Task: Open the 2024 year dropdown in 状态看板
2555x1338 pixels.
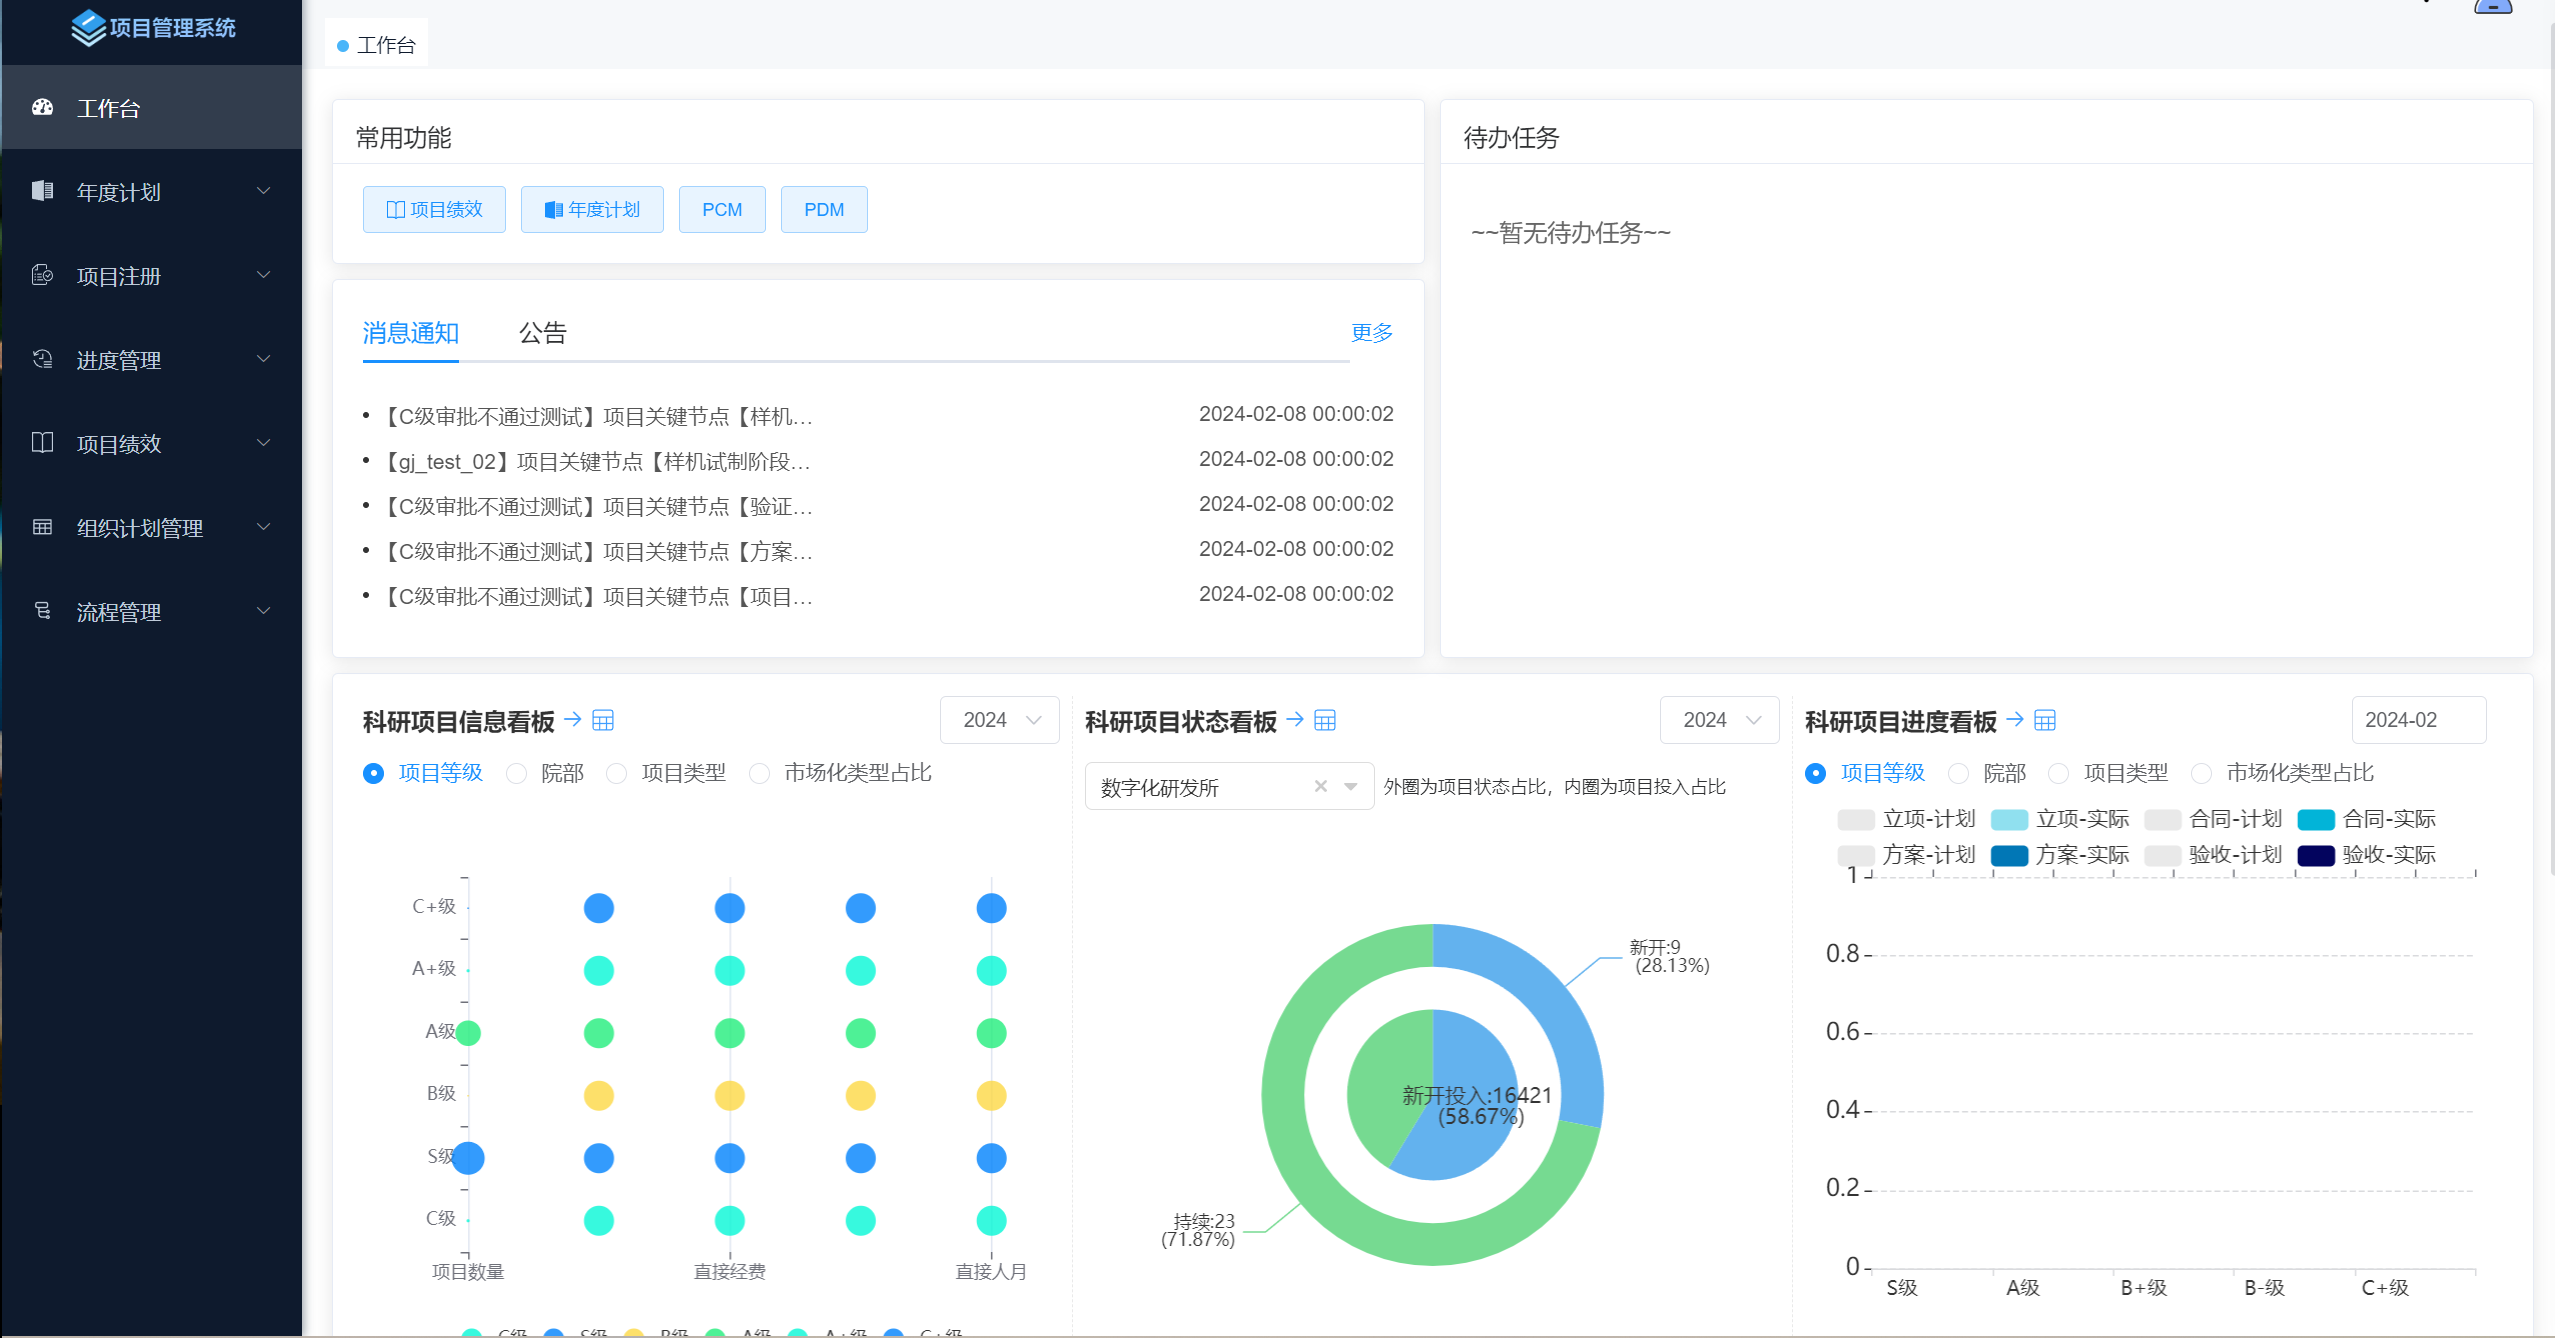Action: pos(1719,720)
